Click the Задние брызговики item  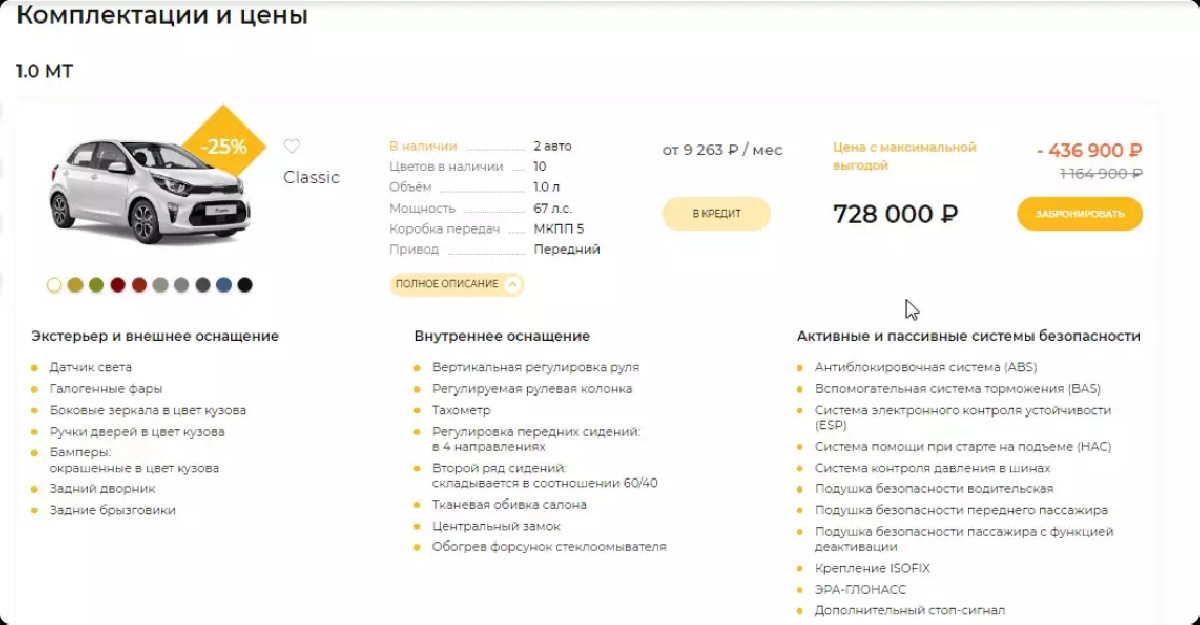[113, 510]
